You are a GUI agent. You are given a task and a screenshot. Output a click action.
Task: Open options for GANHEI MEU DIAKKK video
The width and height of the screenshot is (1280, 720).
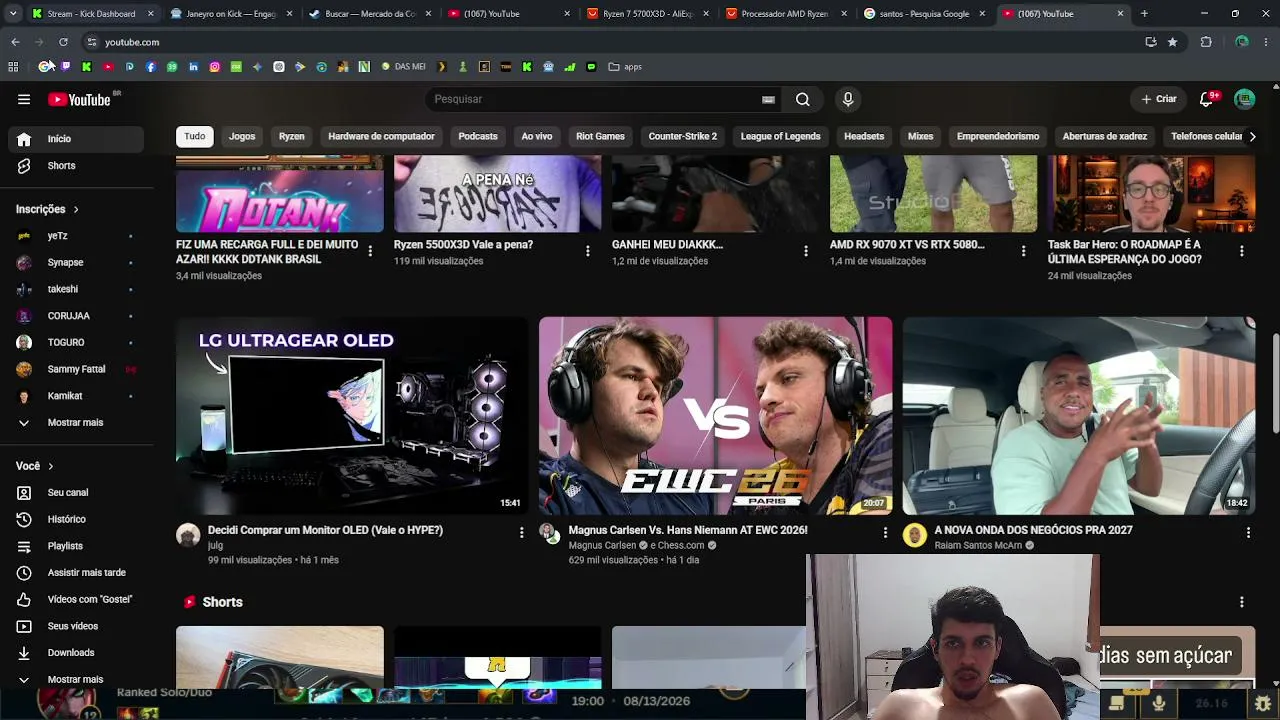[806, 251]
